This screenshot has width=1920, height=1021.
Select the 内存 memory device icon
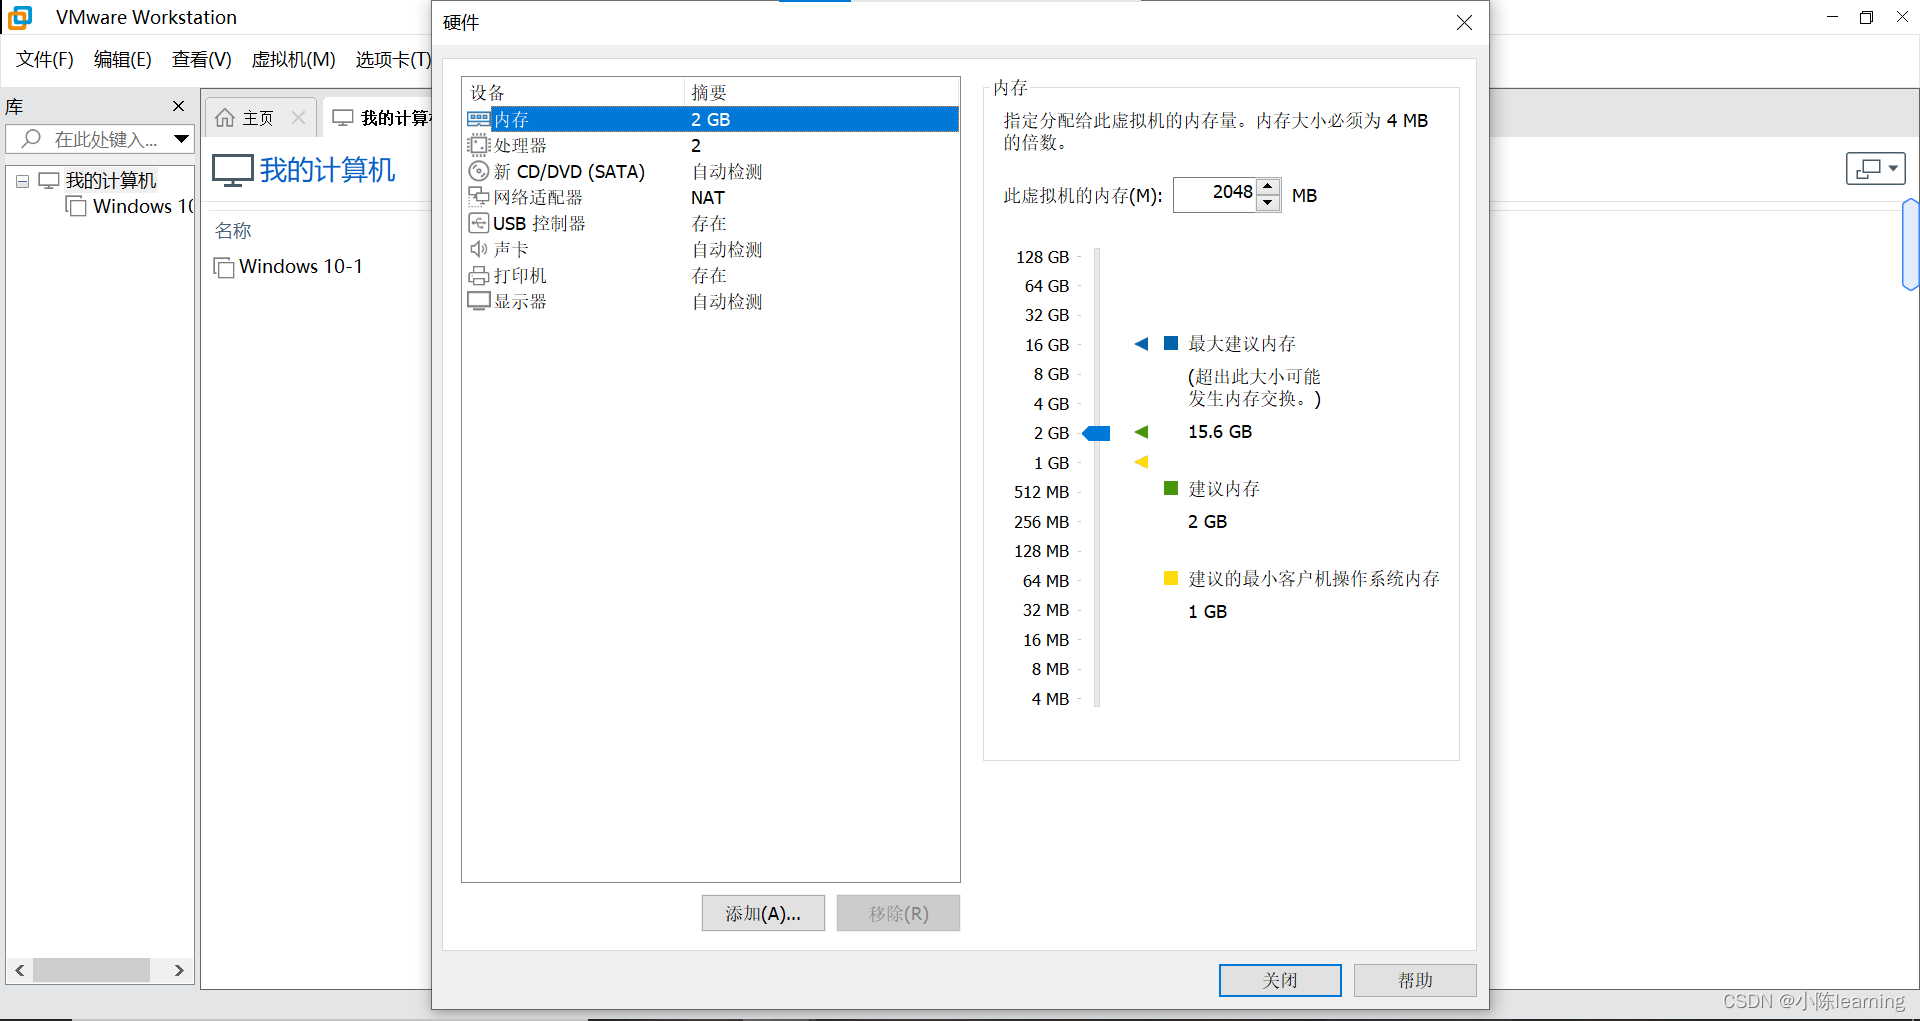(479, 119)
